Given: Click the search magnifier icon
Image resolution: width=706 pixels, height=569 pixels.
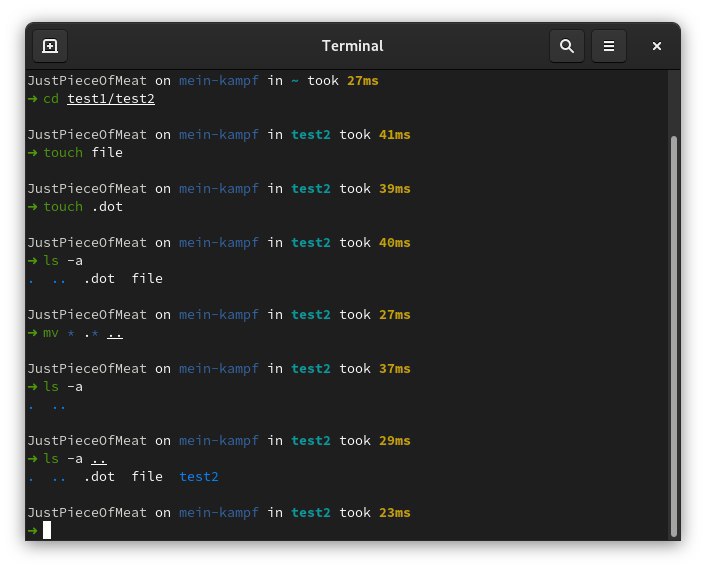Looking at the screenshot, I should click(567, 46).
